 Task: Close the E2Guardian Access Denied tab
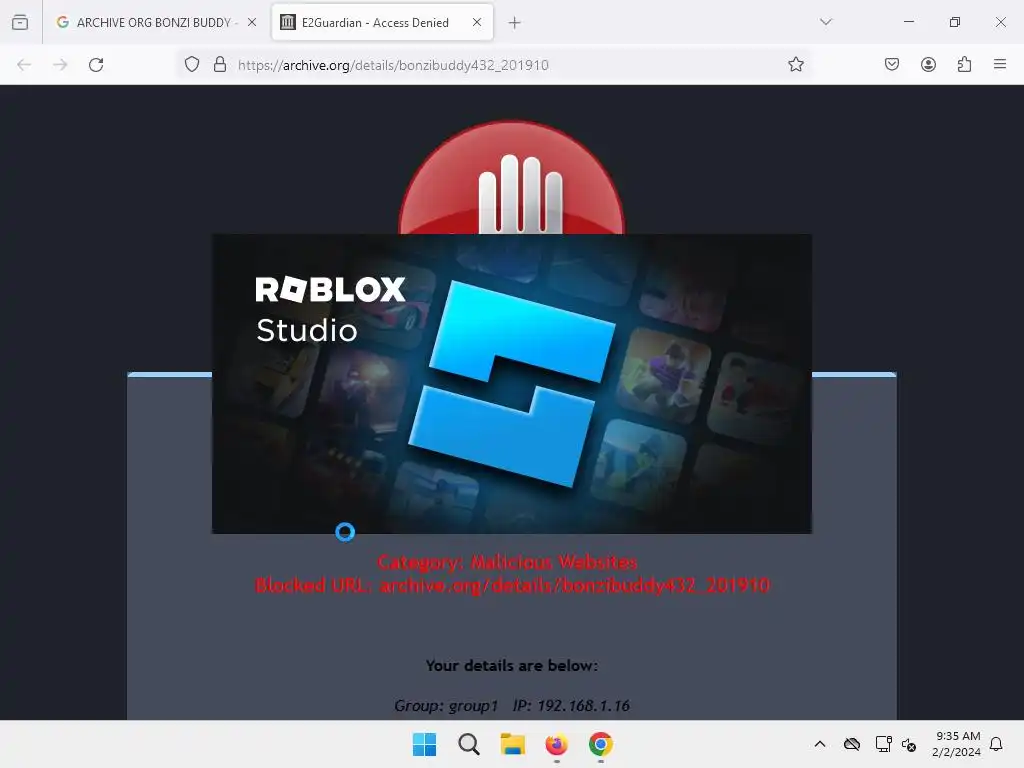(477, 22)
